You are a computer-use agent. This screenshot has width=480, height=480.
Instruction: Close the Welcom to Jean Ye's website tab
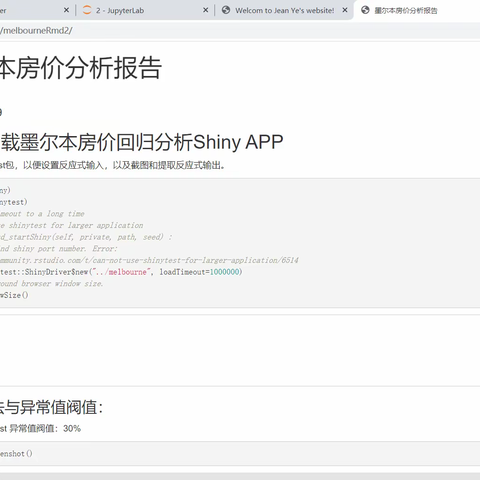click(345, 10)
